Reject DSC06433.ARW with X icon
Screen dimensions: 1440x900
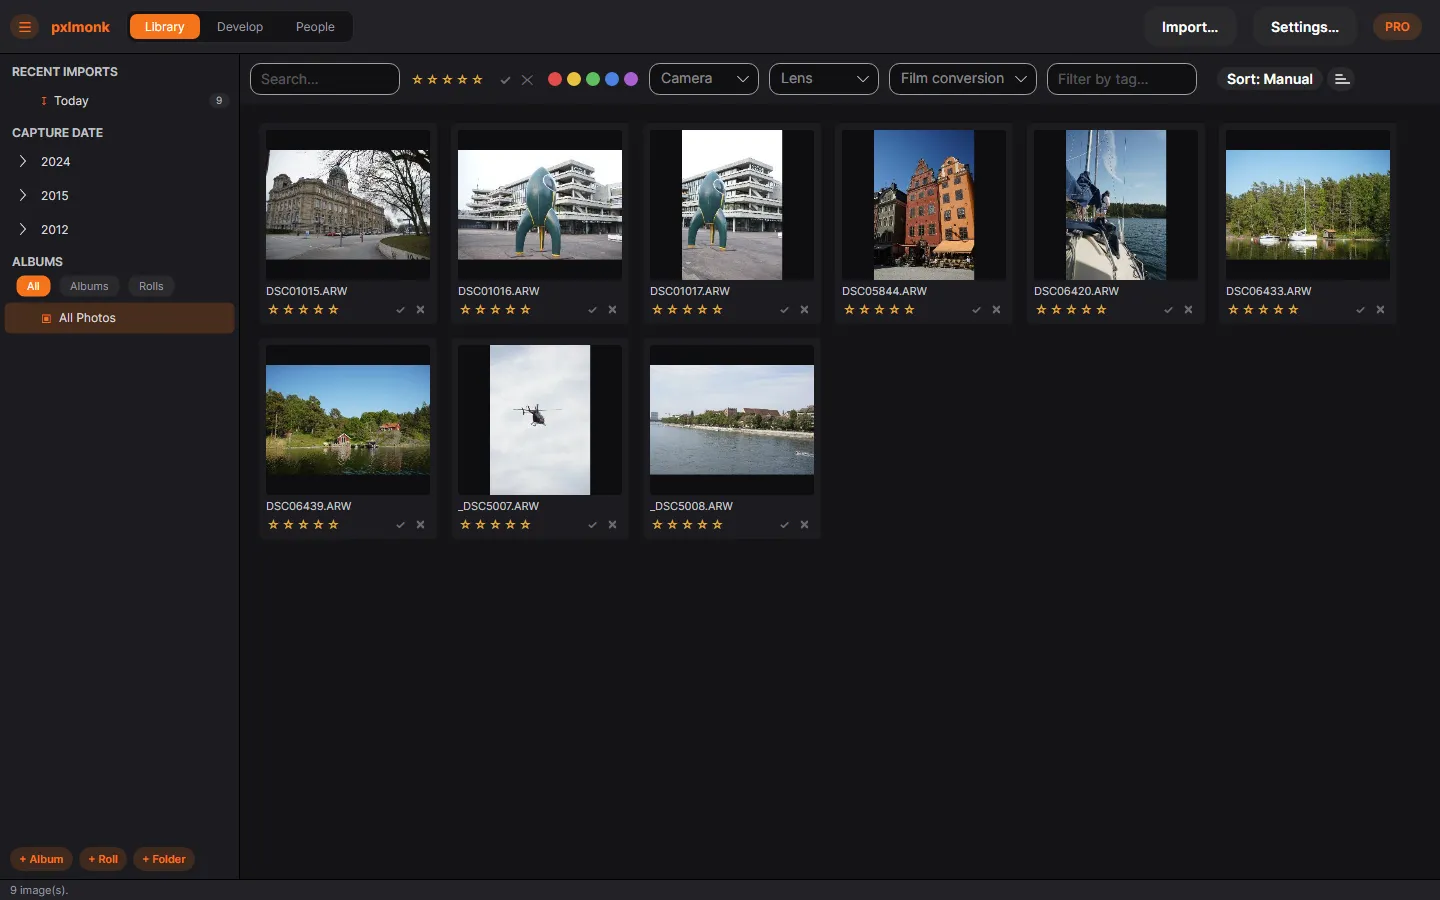point(1380,310)
